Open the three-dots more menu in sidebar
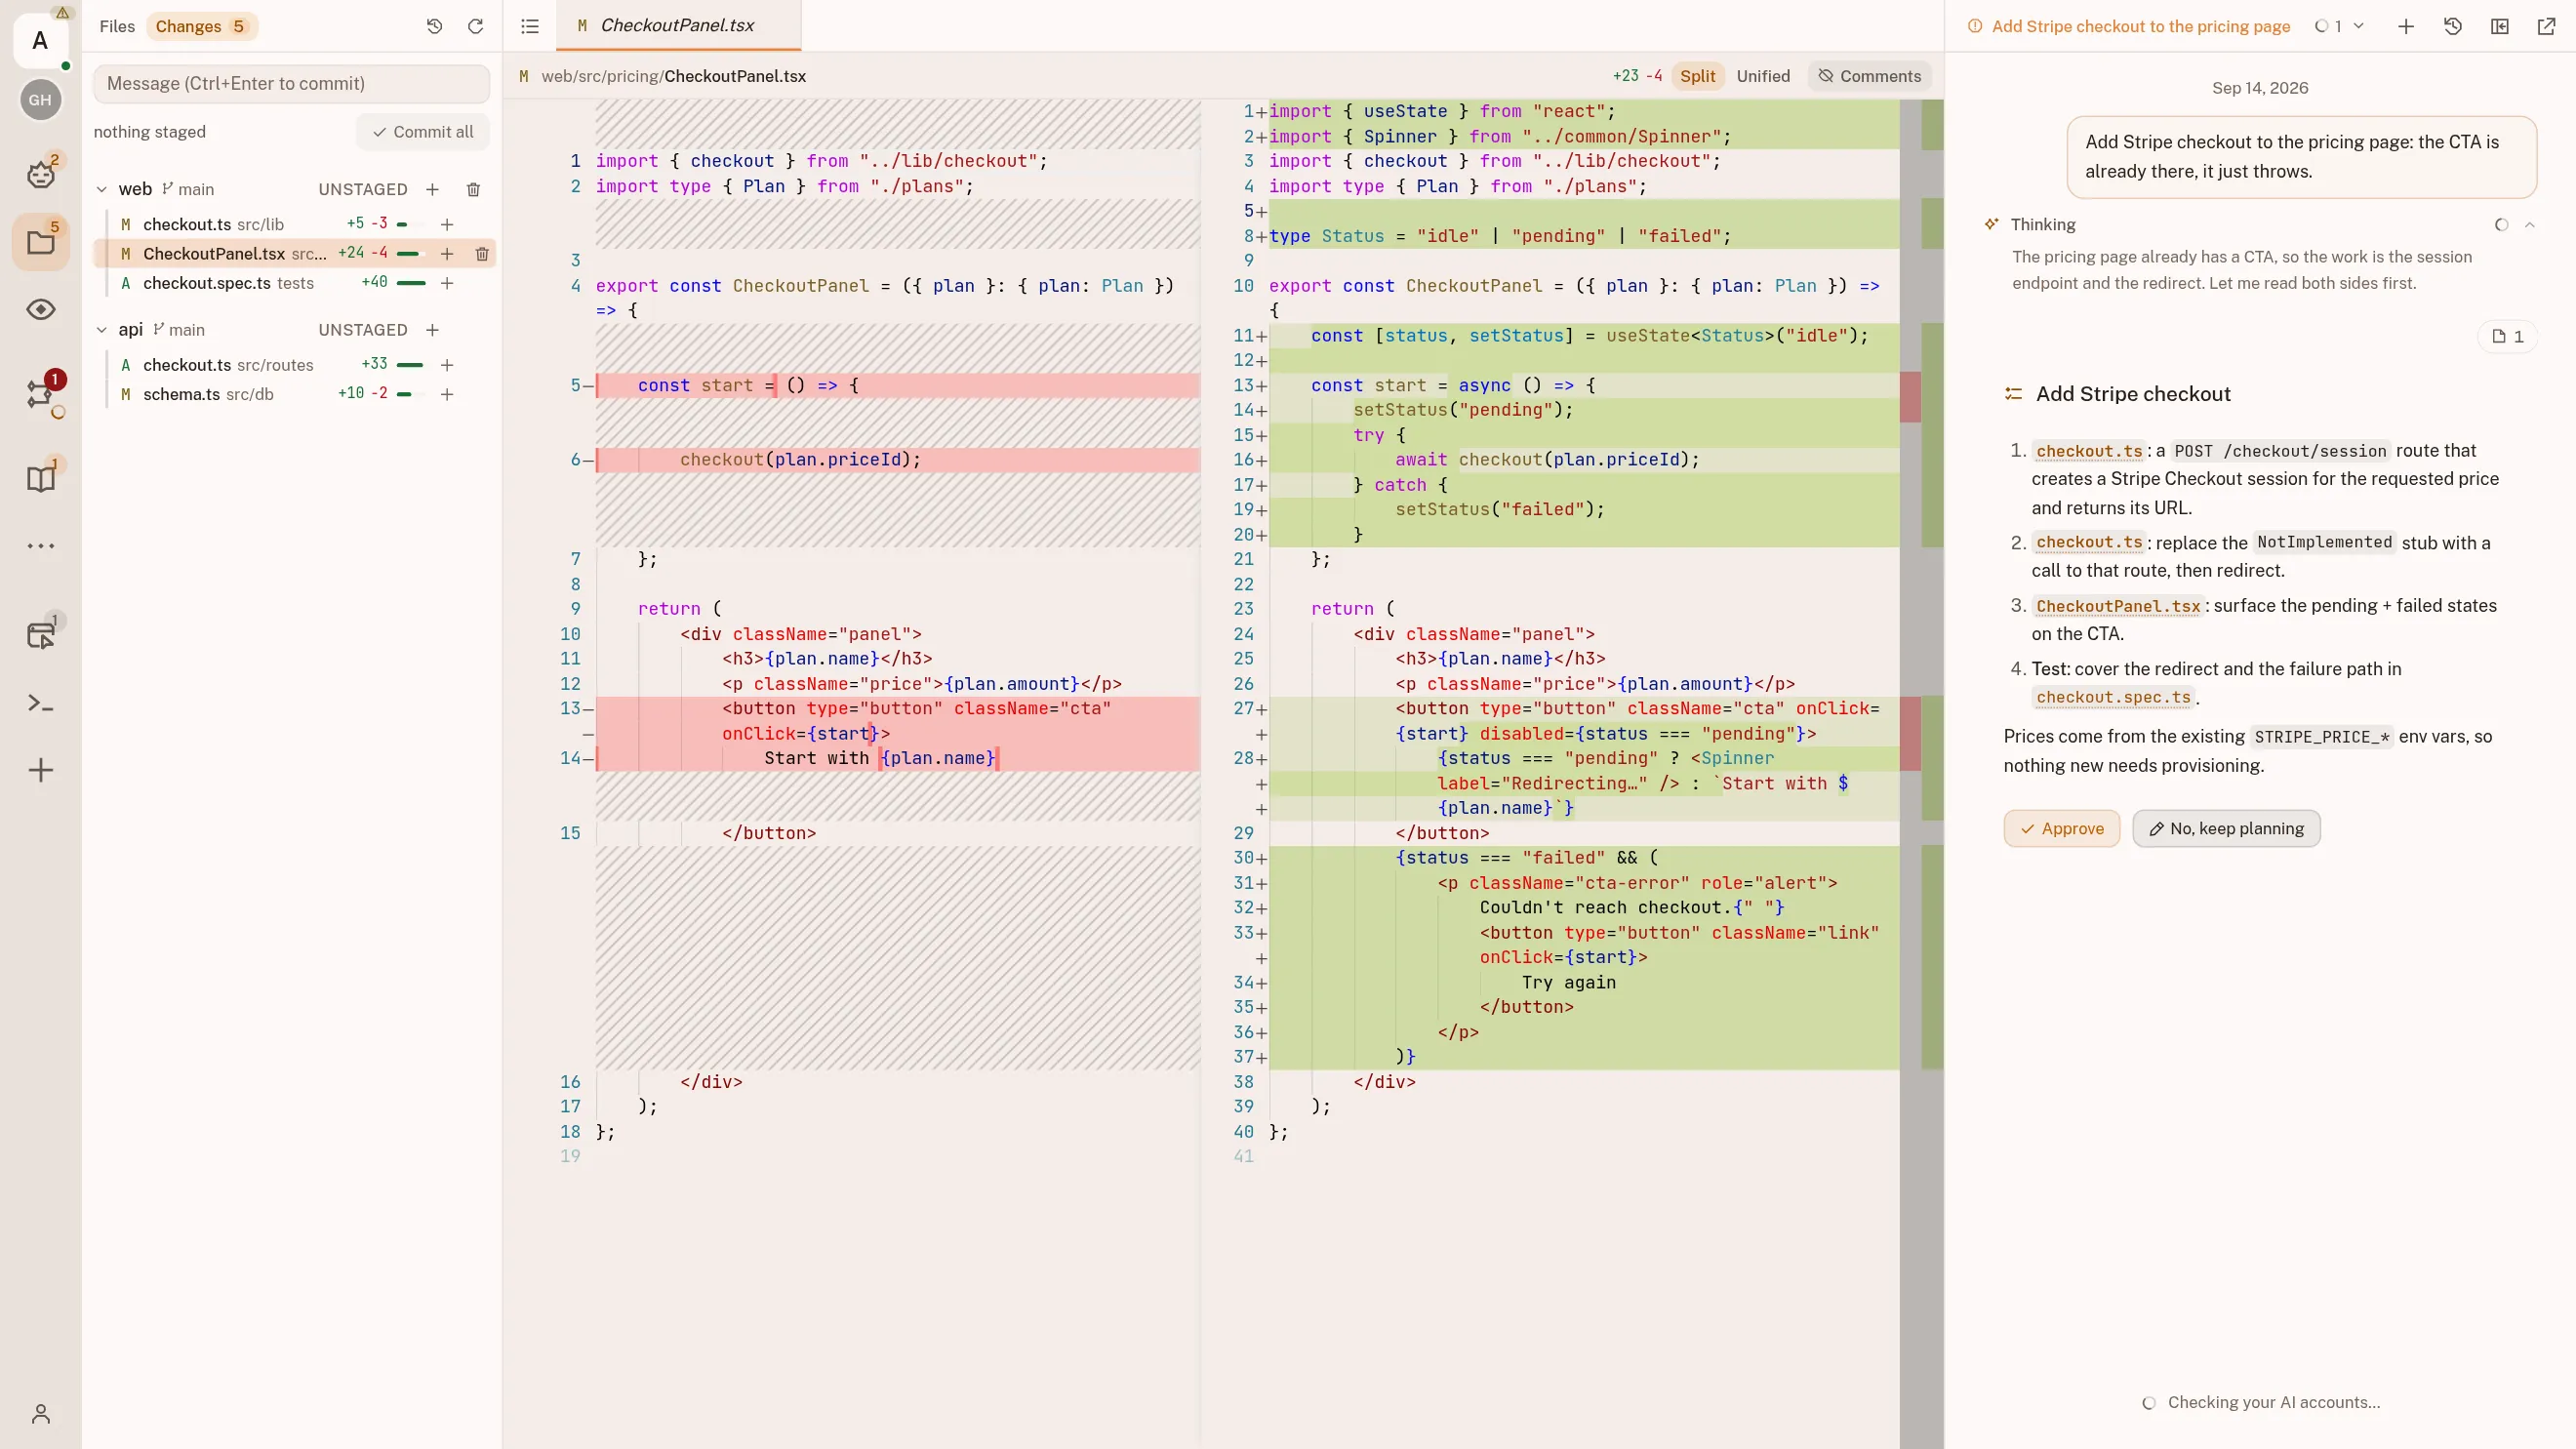 40,546
